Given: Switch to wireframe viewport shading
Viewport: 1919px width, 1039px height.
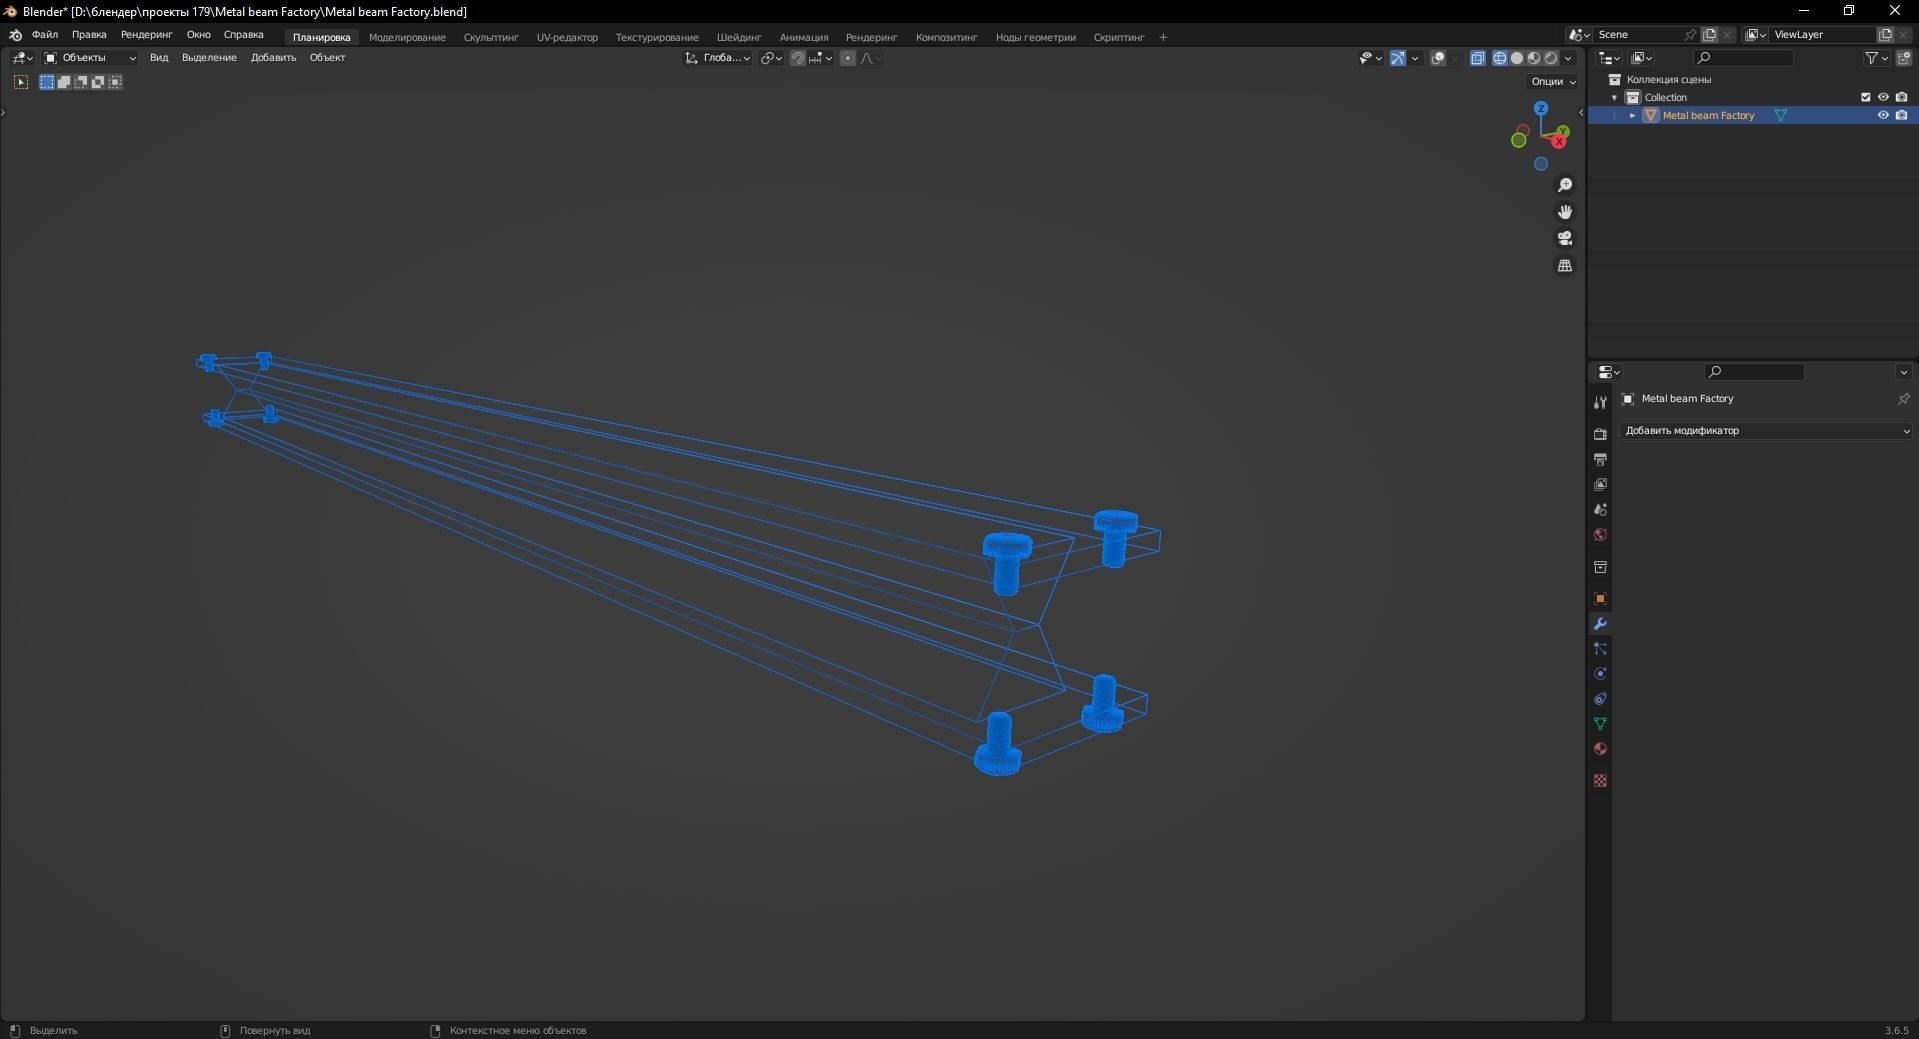Looking at the screenshot, I should click(x=1499, y=58).
